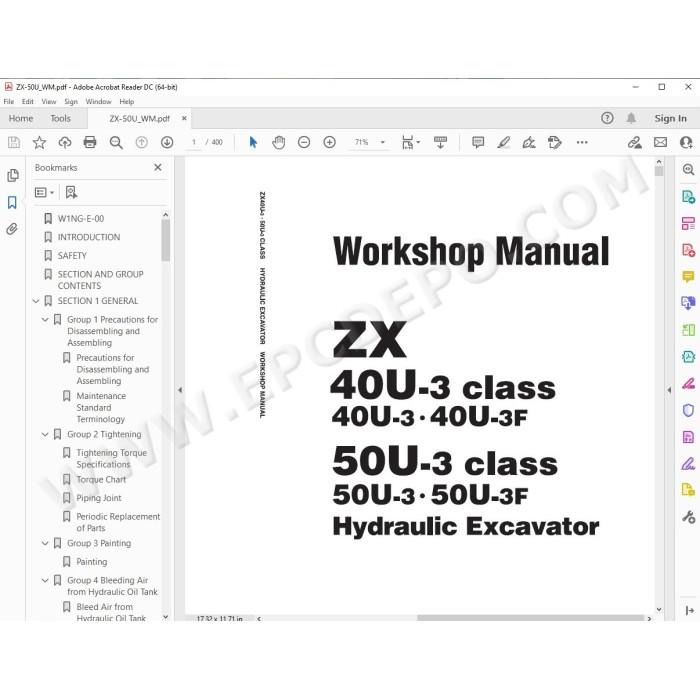Viewport: 700px width, 700px height.
Task: Click the Save file icon
Action: 14,142
